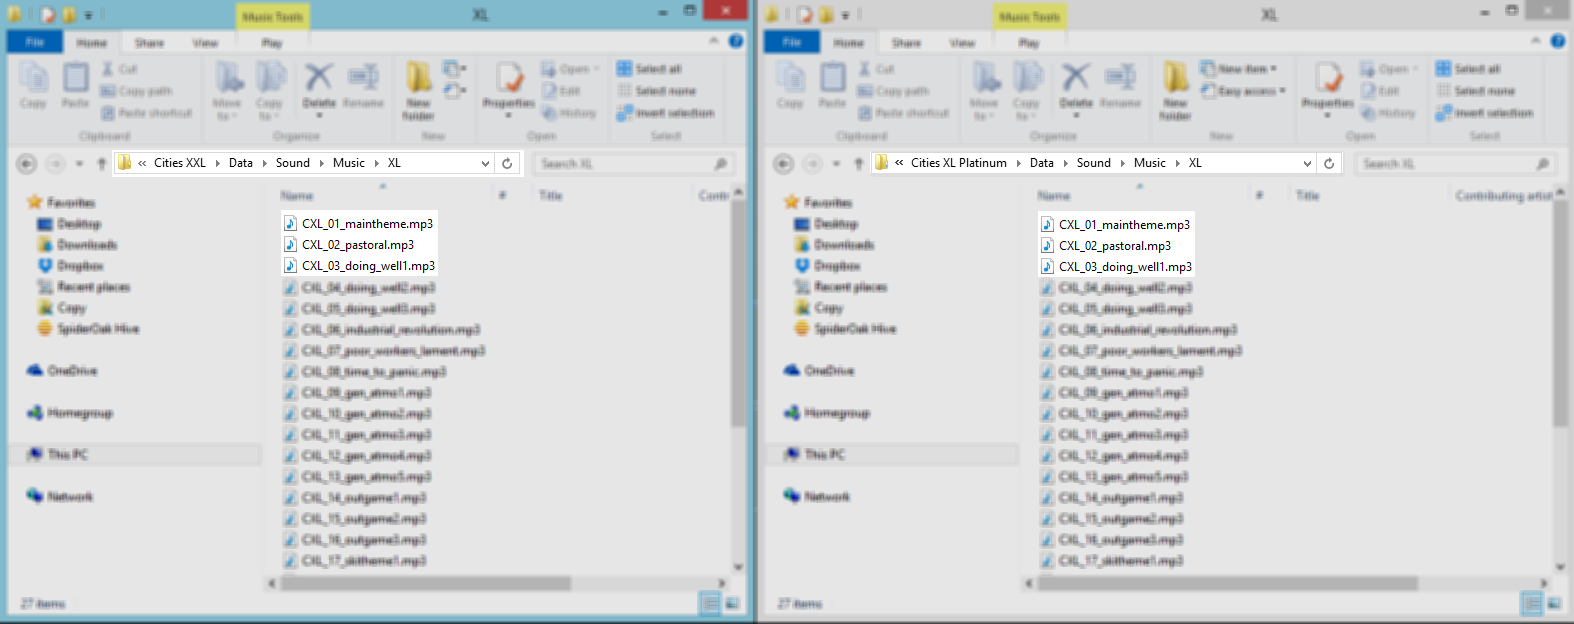The height and width of the screenshot is (624, 1574).
Task: Open Play tab in the Cities XL Platinum window
Action: tap(1029, 43)
